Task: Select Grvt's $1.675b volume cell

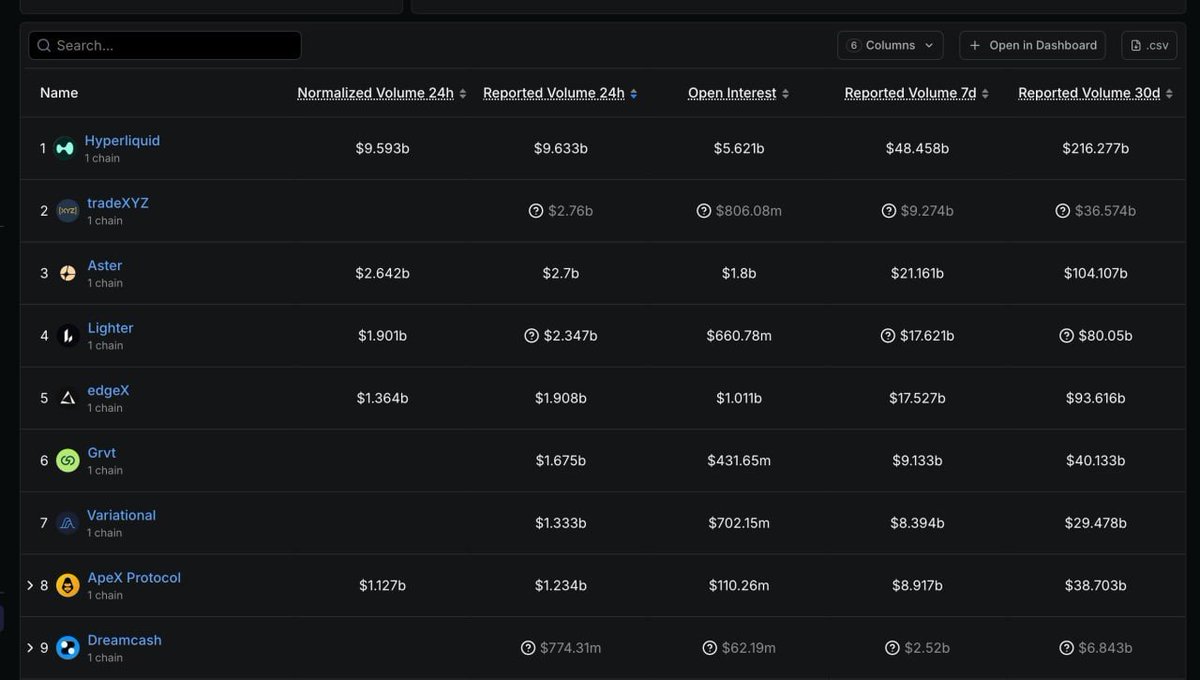Action: click(x=561, y=461)
